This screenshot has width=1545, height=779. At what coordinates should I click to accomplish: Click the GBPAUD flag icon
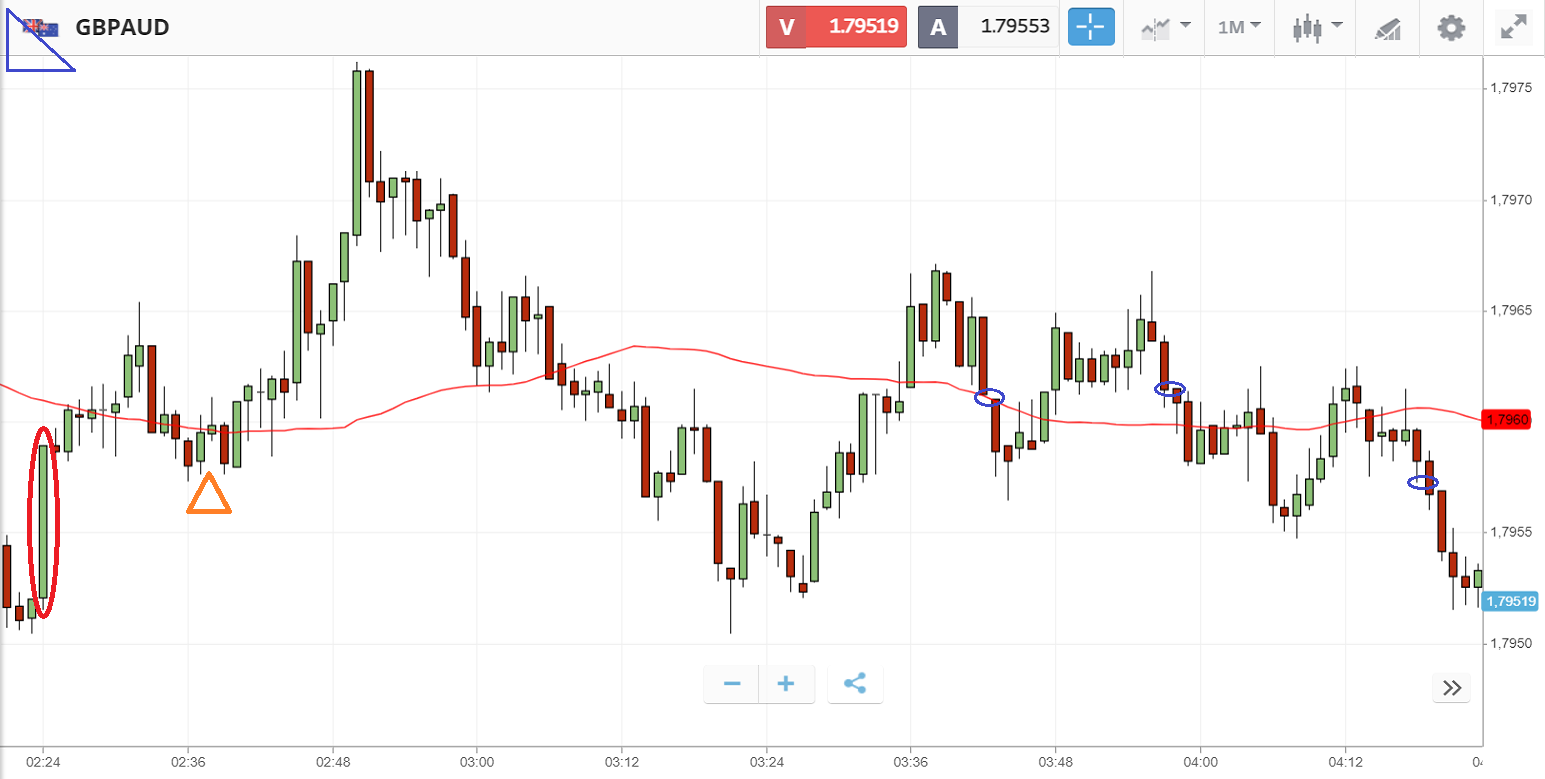(x=41, y=27)
